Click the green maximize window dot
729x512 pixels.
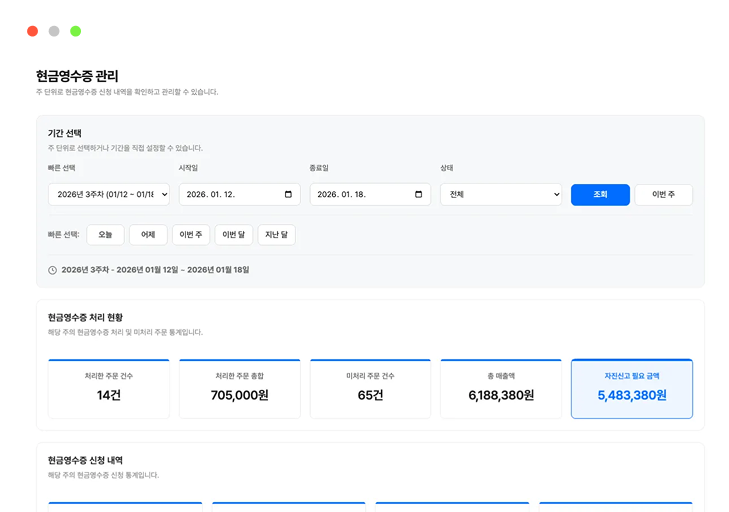[x=75, y=31]
